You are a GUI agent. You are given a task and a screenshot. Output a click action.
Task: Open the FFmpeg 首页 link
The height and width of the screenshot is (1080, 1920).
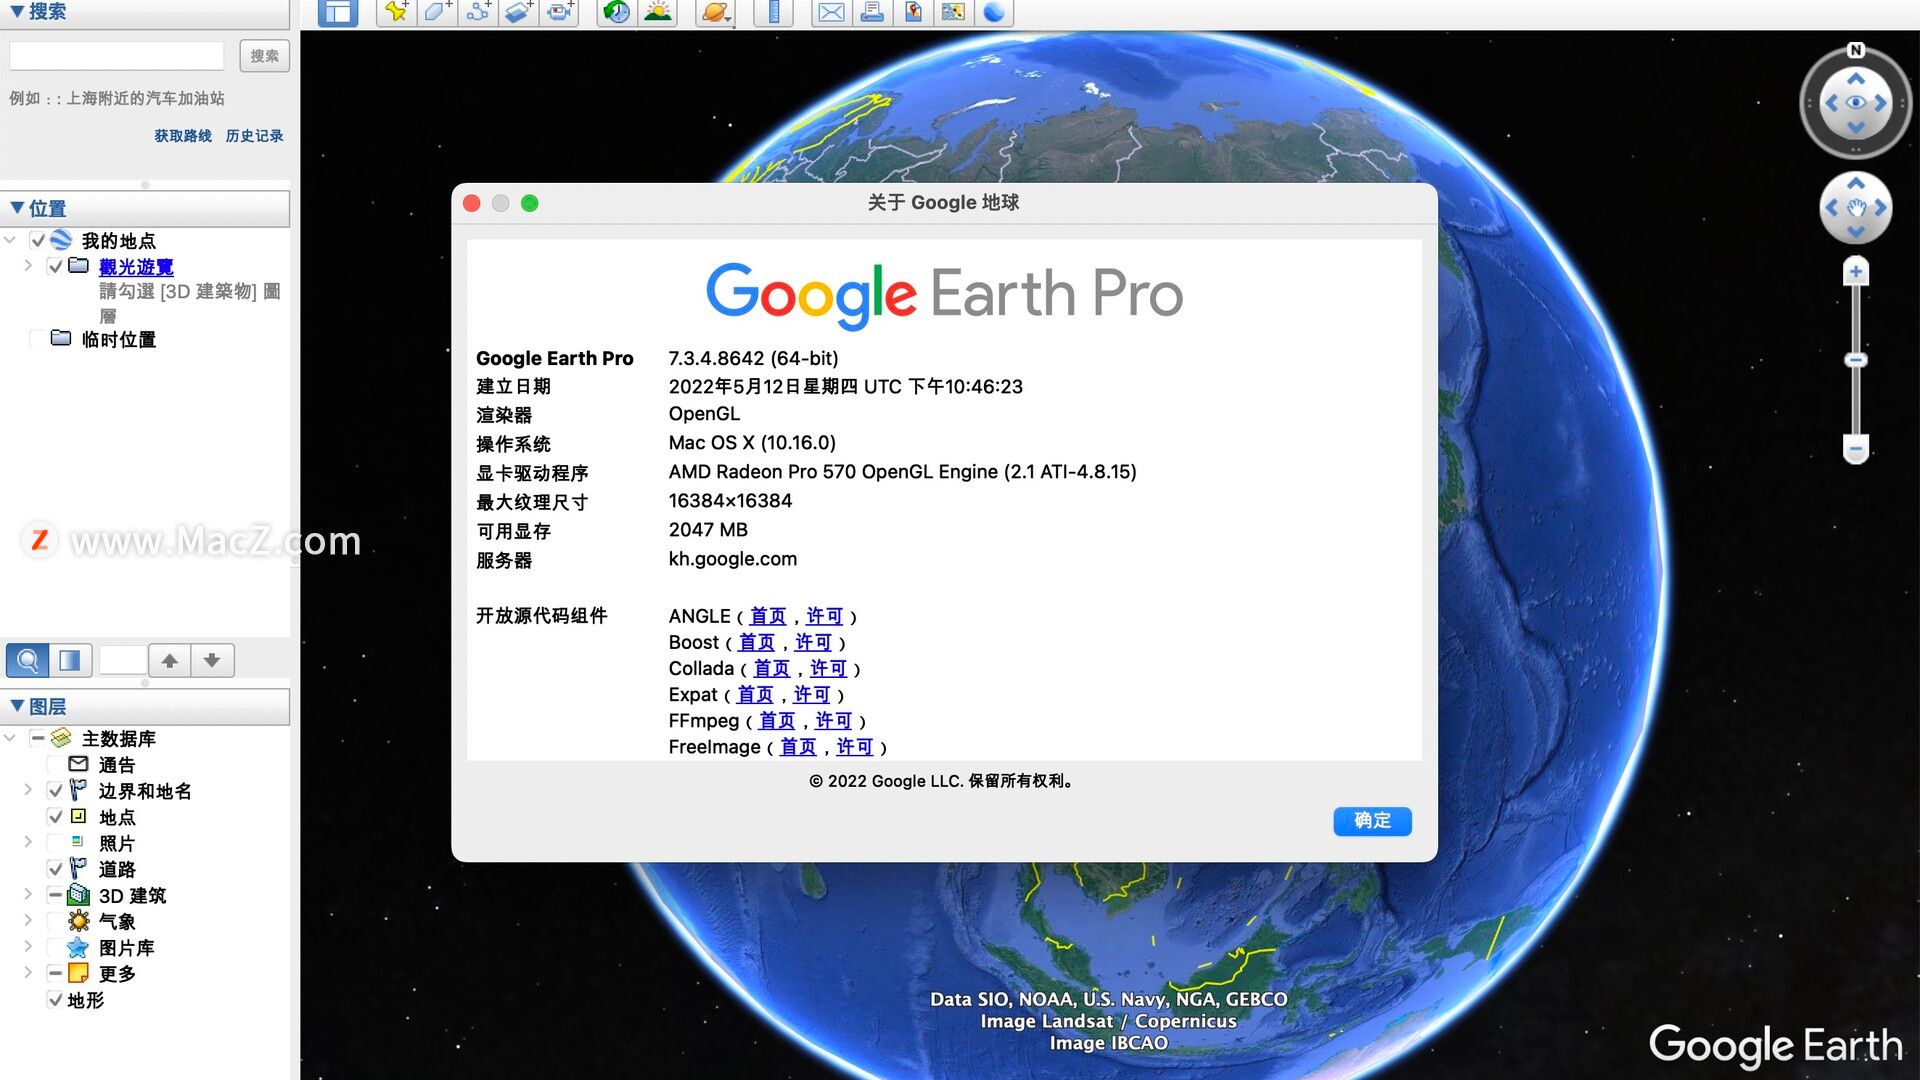pos(777,720)
